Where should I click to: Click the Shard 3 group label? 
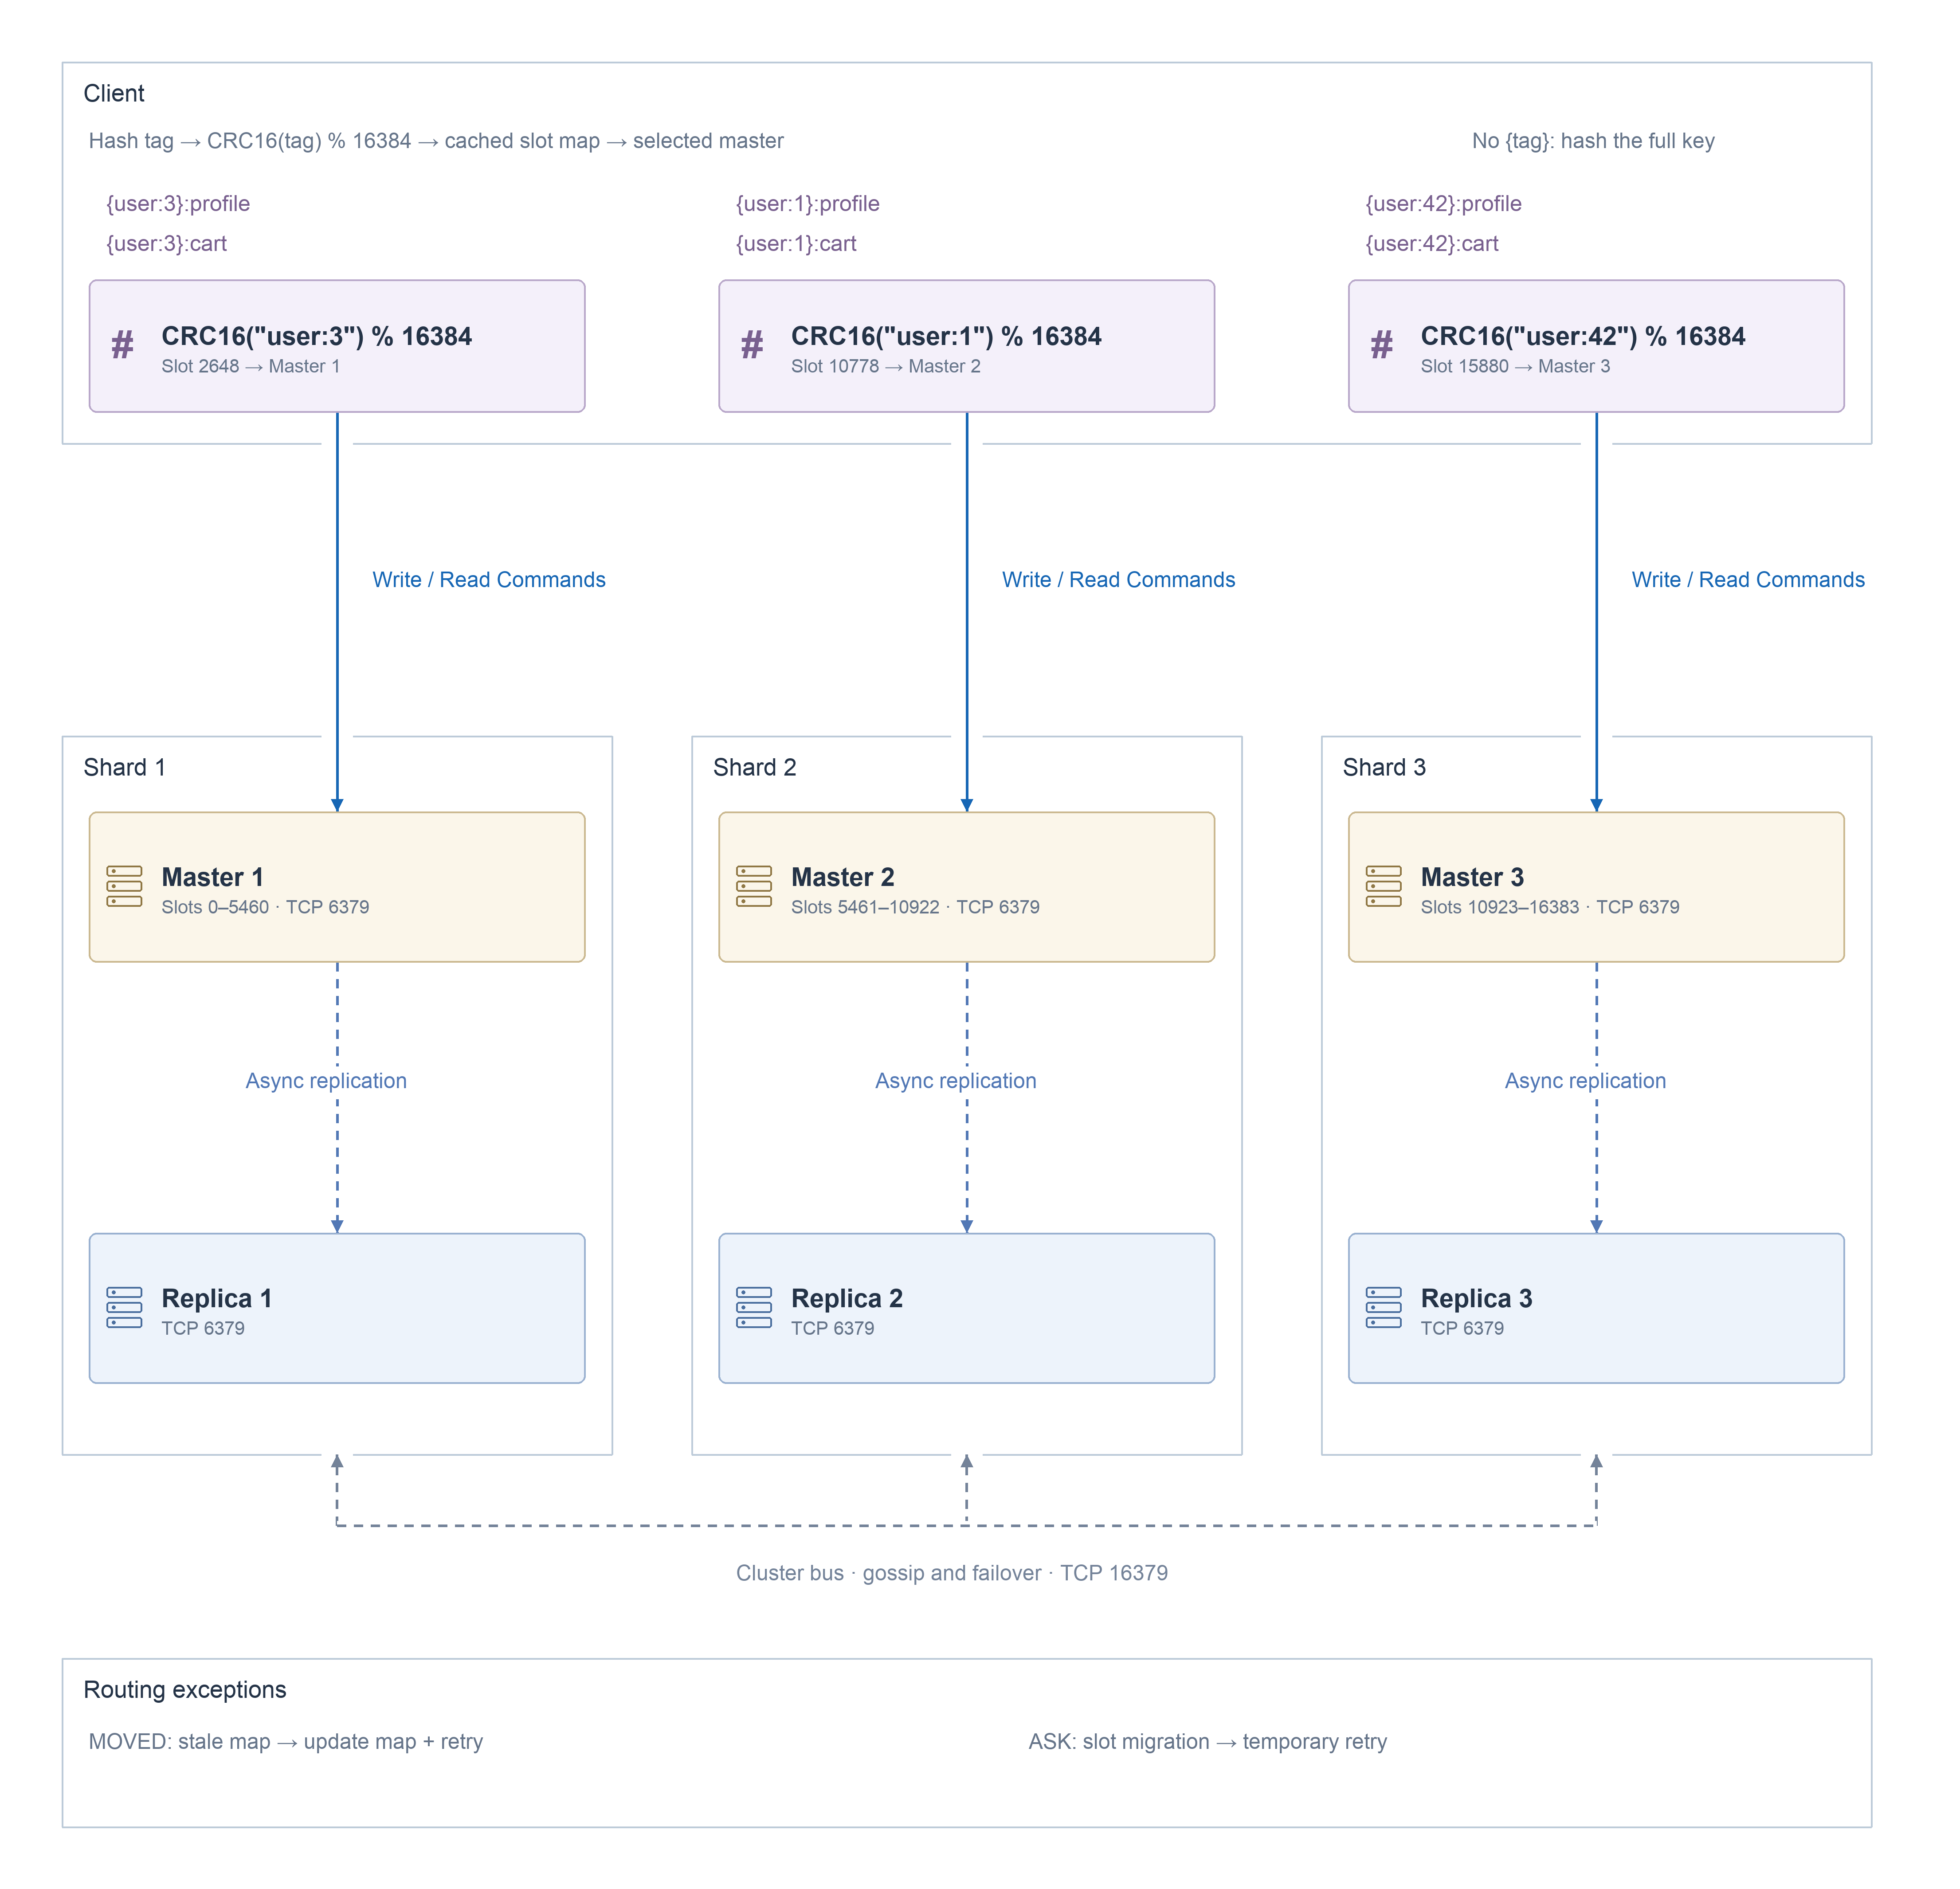click(x=1385, y=767)
